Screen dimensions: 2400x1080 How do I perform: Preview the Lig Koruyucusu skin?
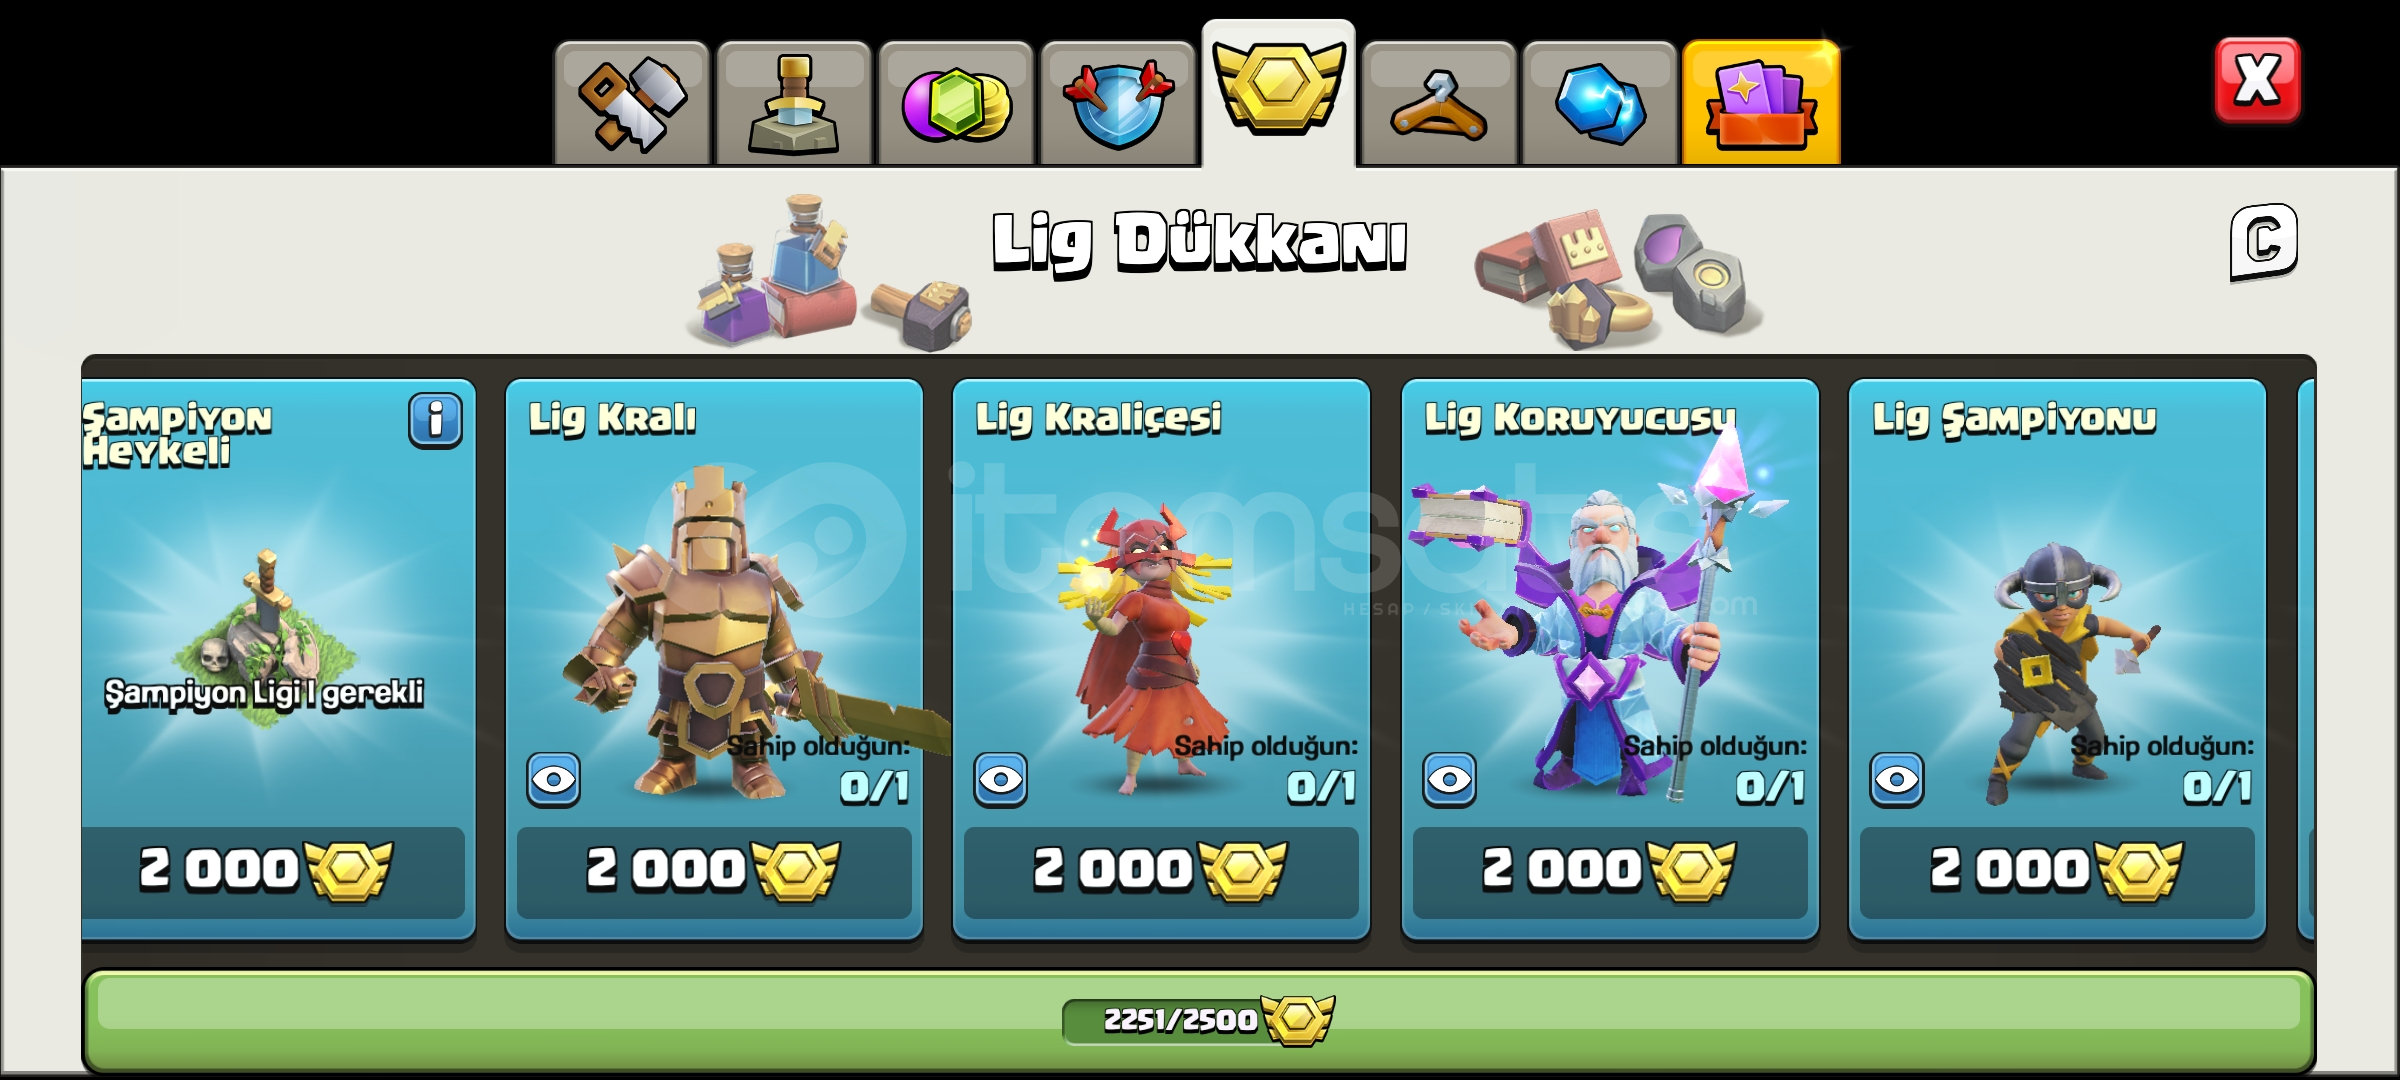(1450, 780)
